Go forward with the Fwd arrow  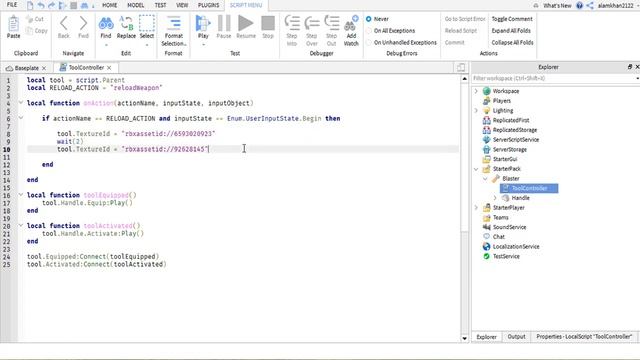click(83, 23)
